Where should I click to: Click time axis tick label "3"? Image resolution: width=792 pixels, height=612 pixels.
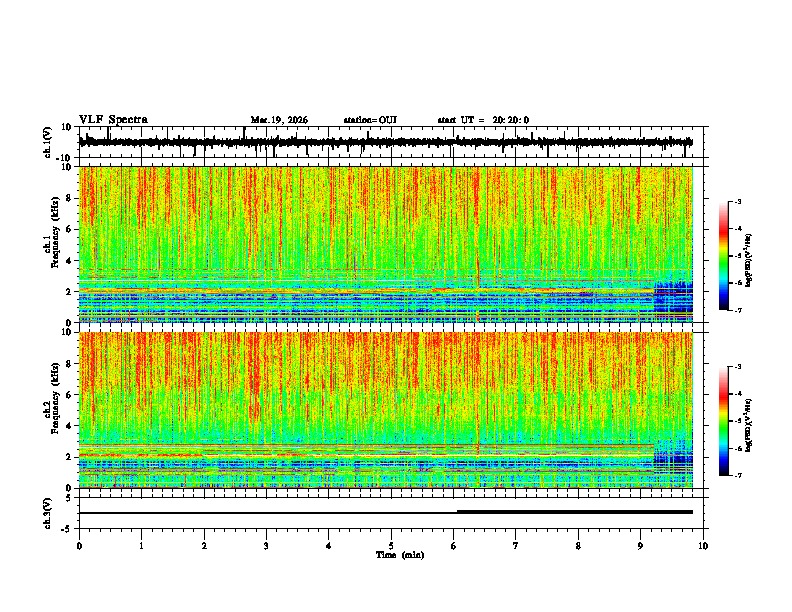[x=266, y=546]
